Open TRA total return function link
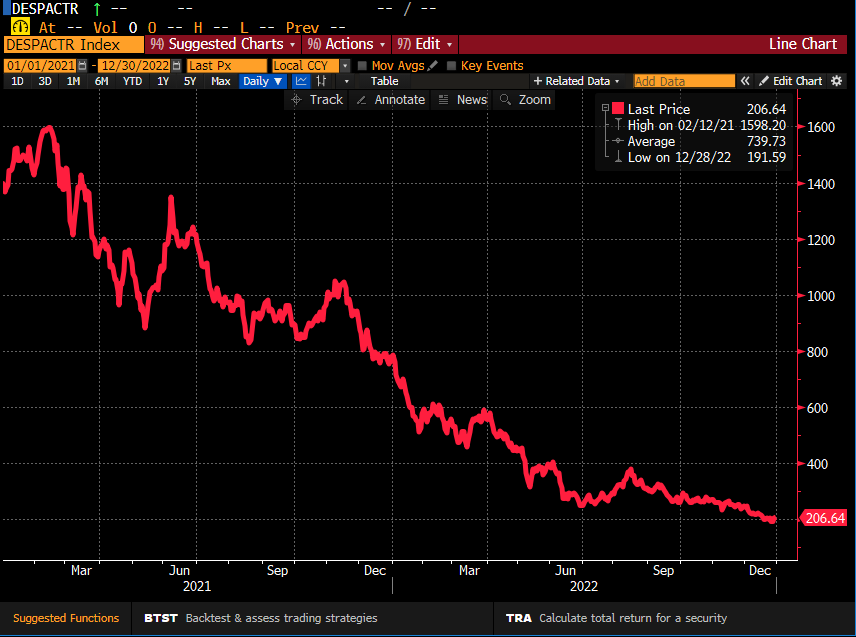 click(616, 618)
